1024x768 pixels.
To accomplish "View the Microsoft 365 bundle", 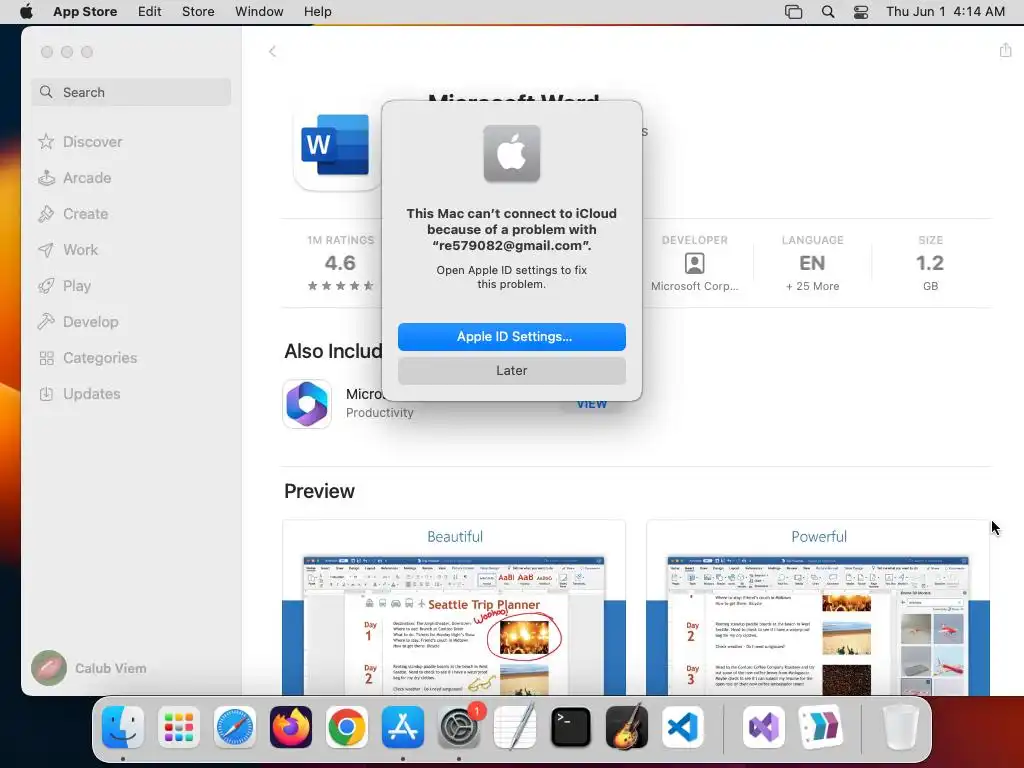I will click(x=592, y=404).
